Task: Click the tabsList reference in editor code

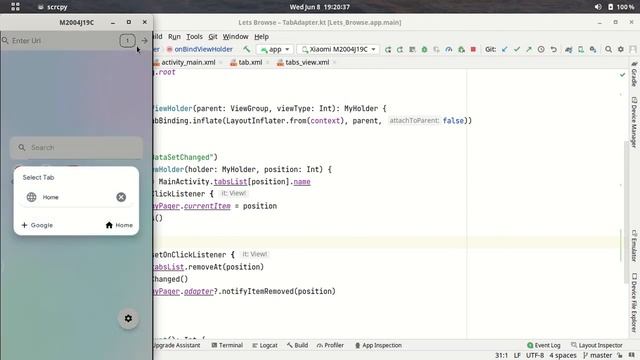Action: 230,182
